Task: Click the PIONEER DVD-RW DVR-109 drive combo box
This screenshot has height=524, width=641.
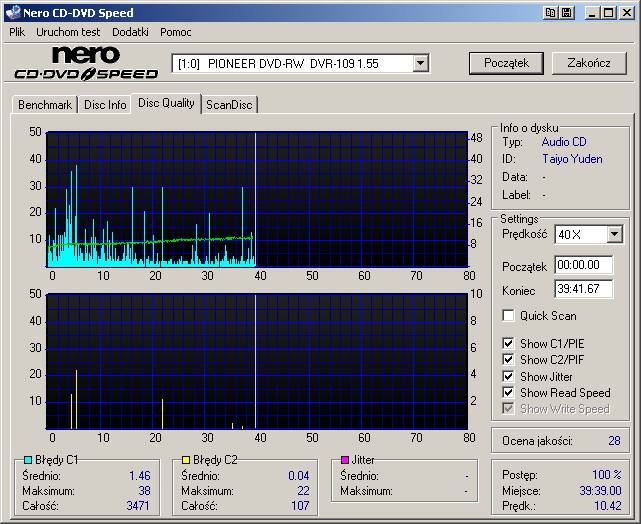Action: (300, 64)
